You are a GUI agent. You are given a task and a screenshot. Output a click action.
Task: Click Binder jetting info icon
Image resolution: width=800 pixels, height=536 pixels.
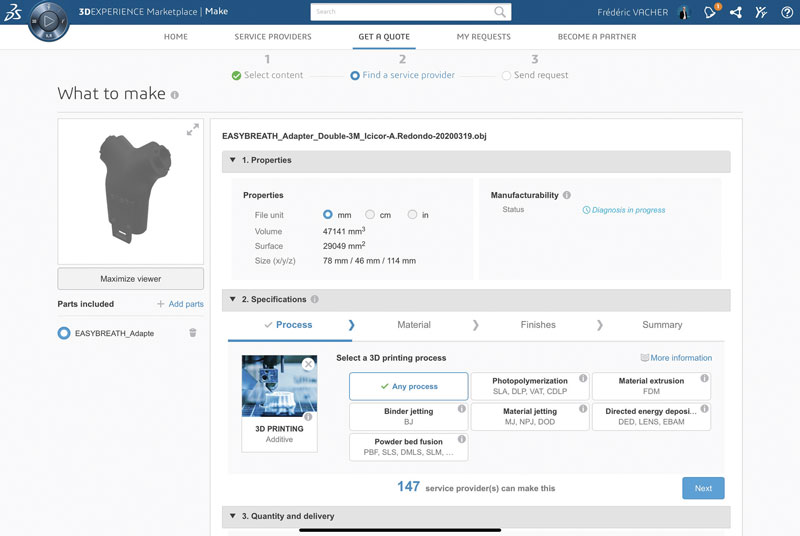coord(461,409)
